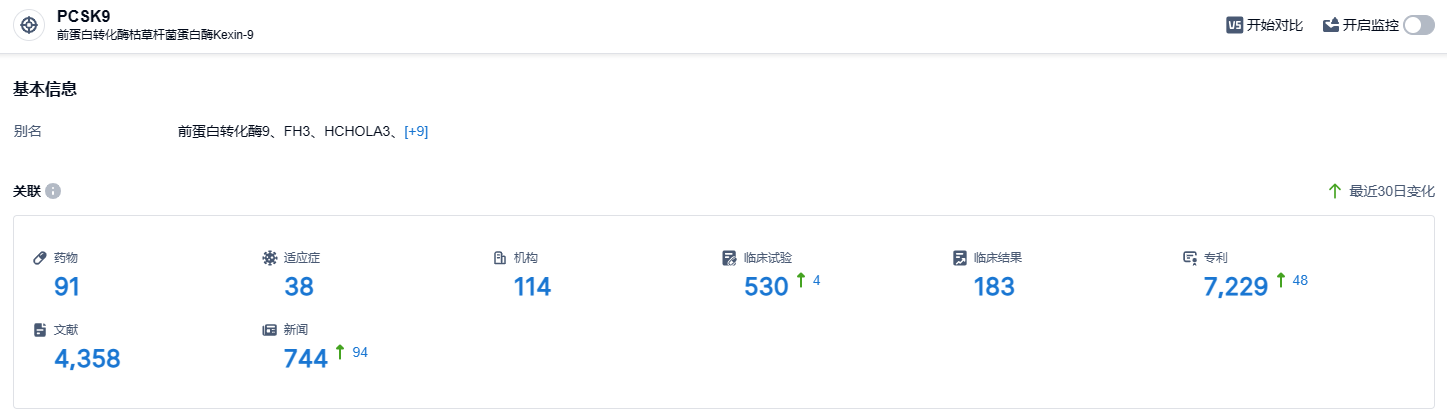This screenshot has width=1447, height=413.
Task: Click the info icon beside 关联
Action: (x=53, y=191)
